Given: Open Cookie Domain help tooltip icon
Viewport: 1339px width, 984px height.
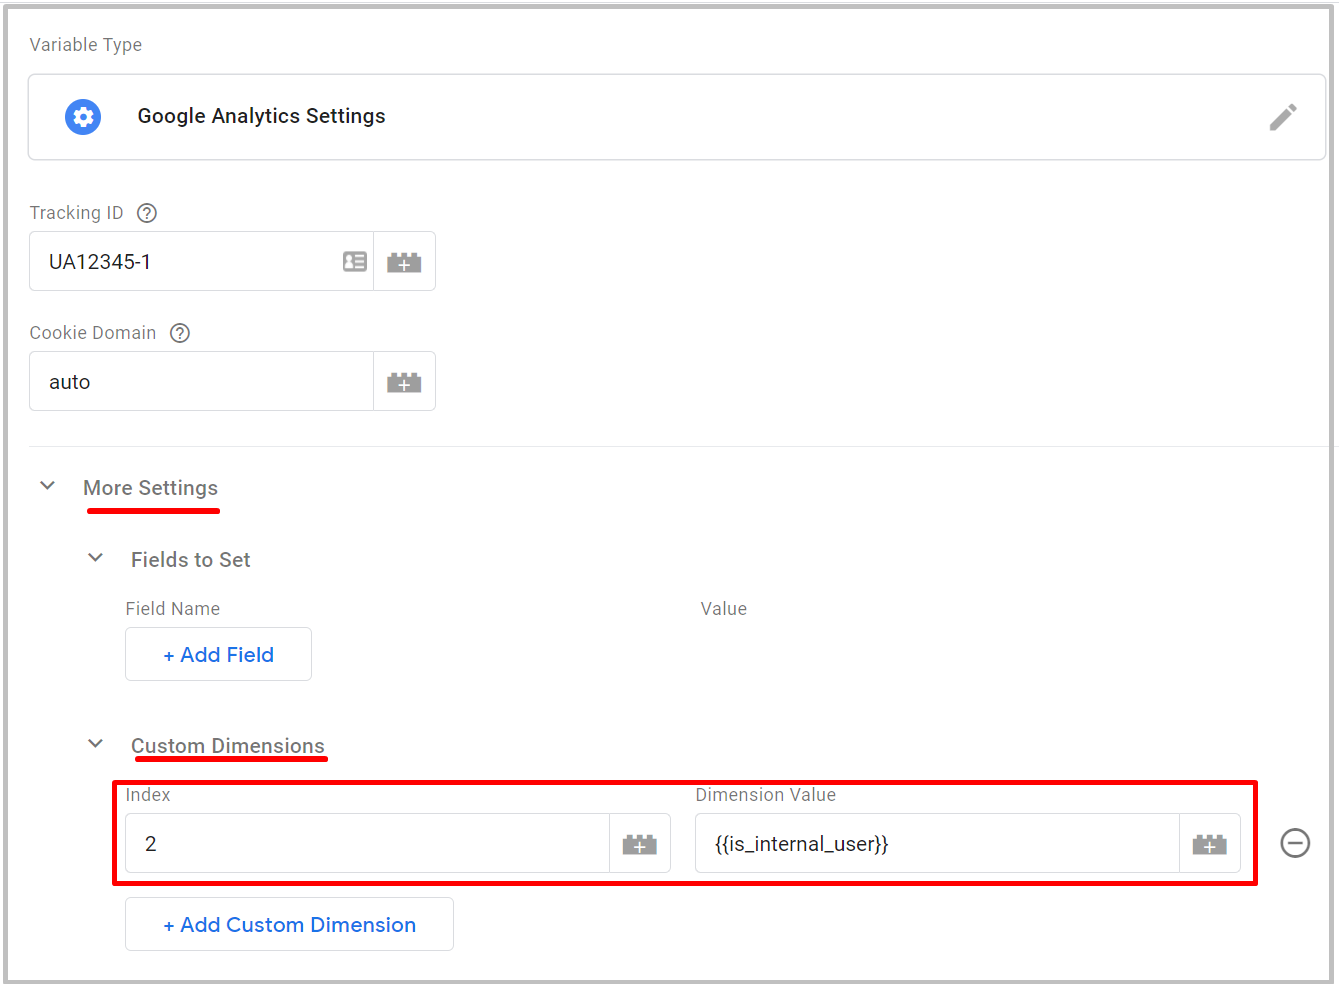Looking at the screenshot, I should click(180, 333).
